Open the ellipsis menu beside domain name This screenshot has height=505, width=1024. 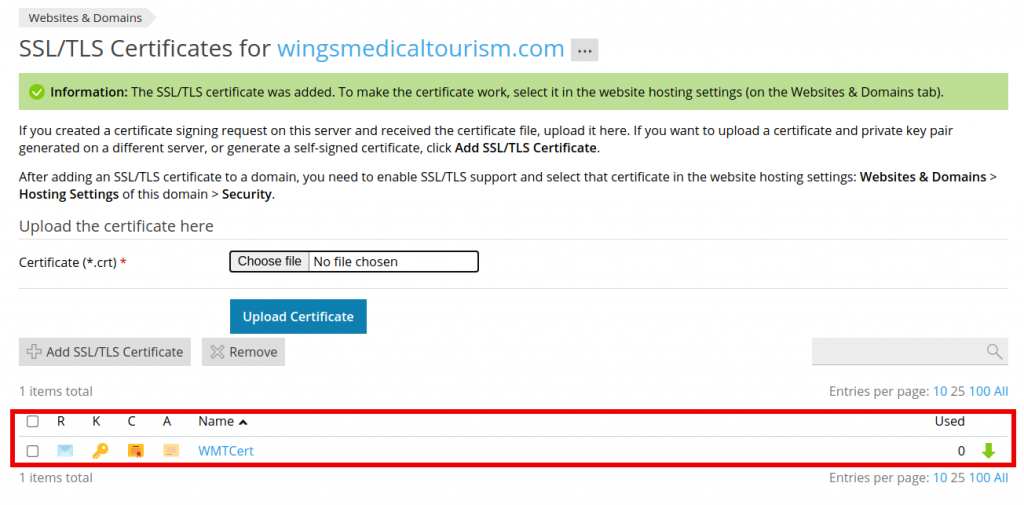tap(584, 49)
